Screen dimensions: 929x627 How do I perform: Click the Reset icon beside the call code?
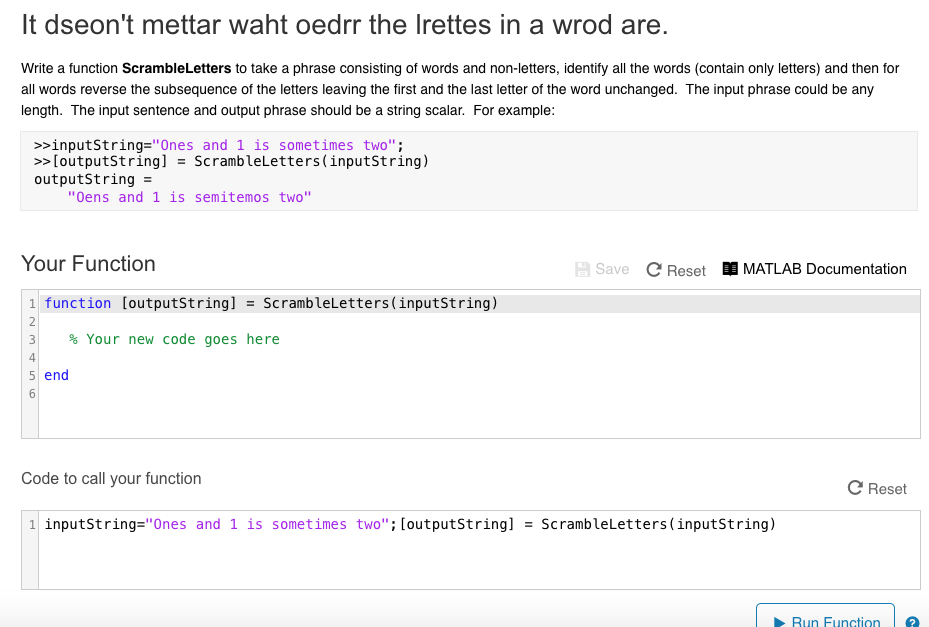(x=854, y=489)
